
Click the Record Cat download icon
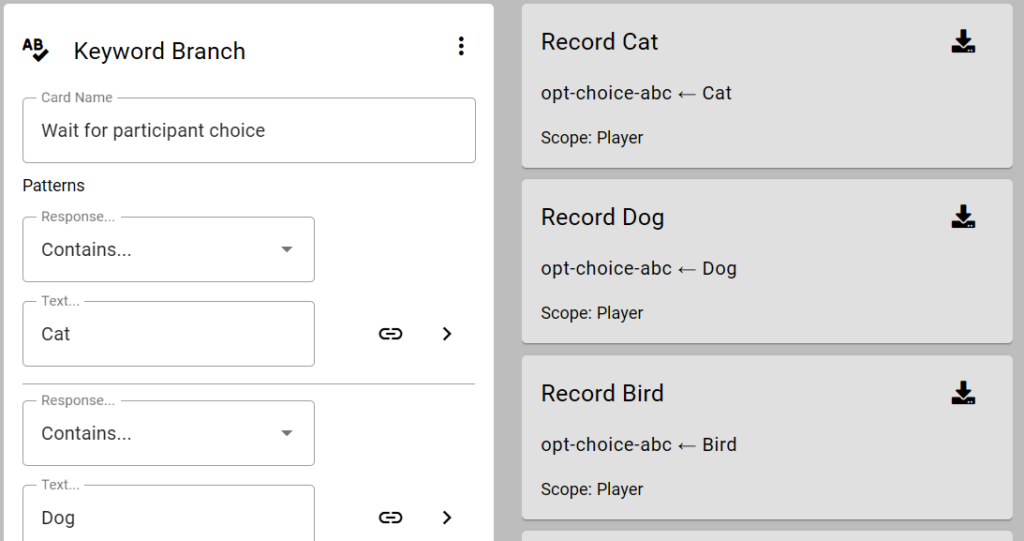[x=962, y=42]
